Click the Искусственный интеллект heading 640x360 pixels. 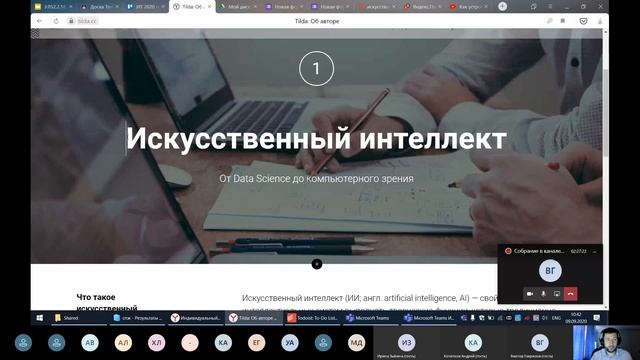pos(316,138)
